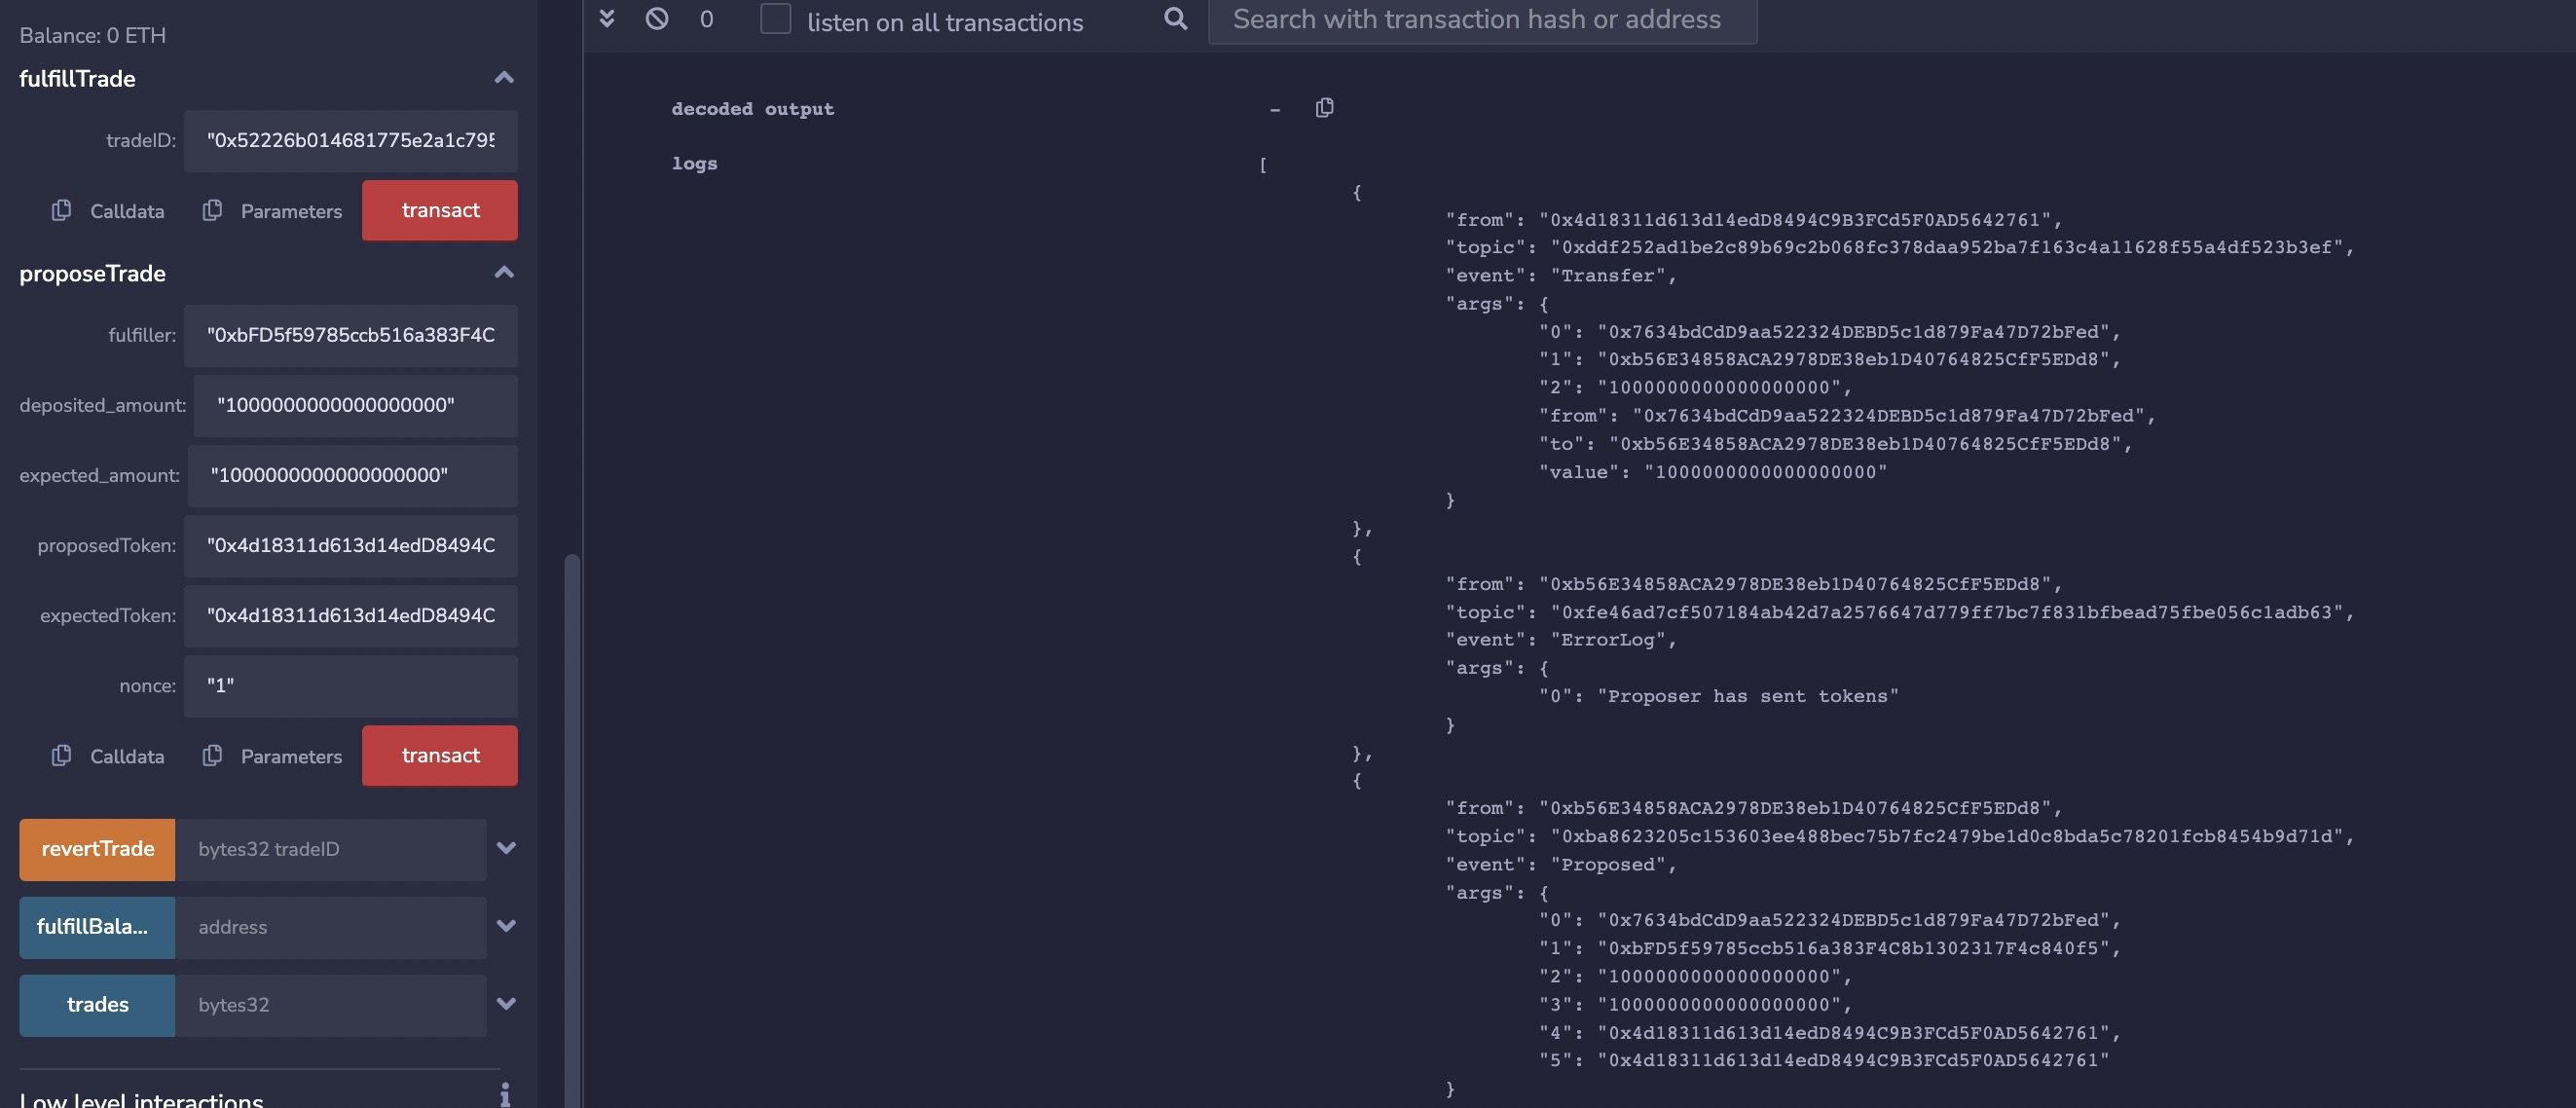Click the pending transactions count 0
This screenshot has height=1108, width=2576.
(x=706, y=19)
